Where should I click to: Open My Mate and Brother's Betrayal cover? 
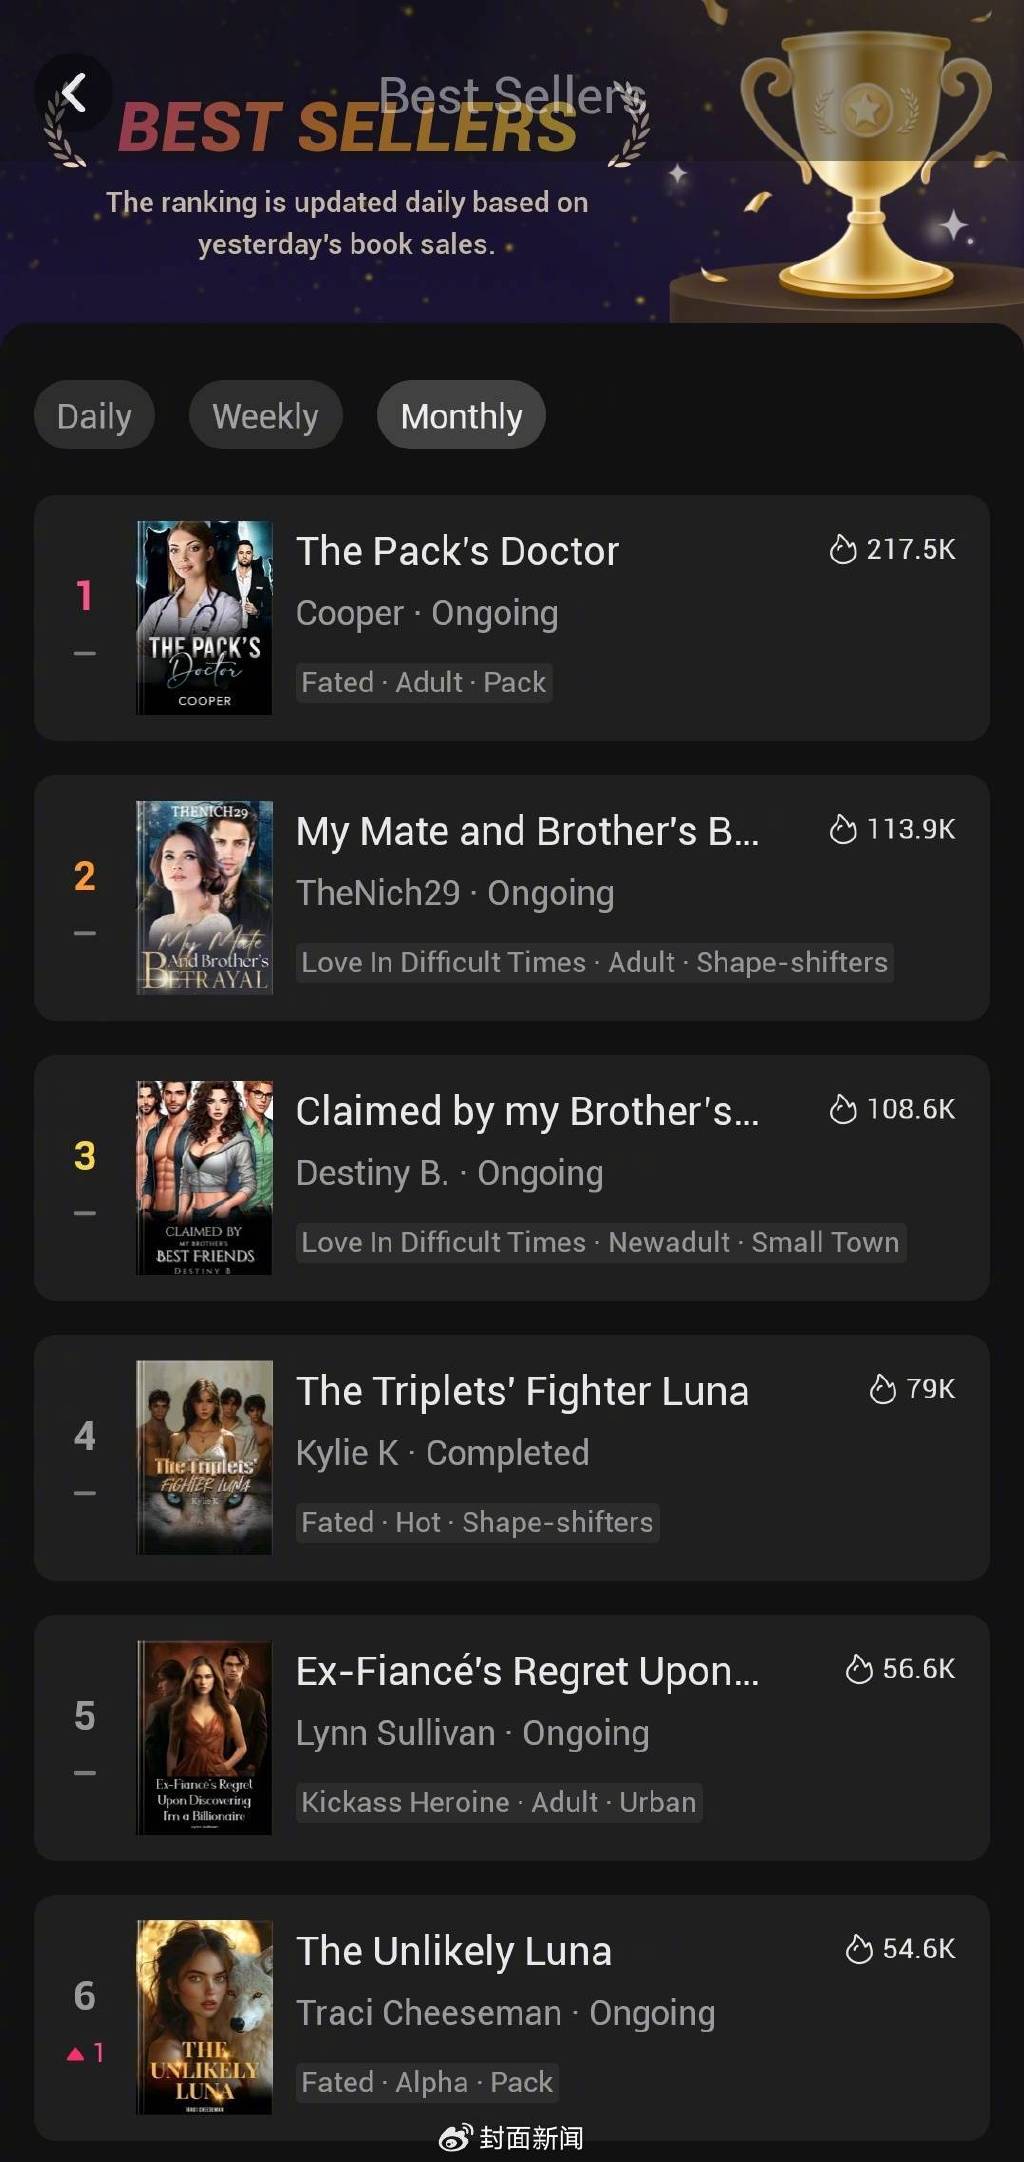[204, 897]
